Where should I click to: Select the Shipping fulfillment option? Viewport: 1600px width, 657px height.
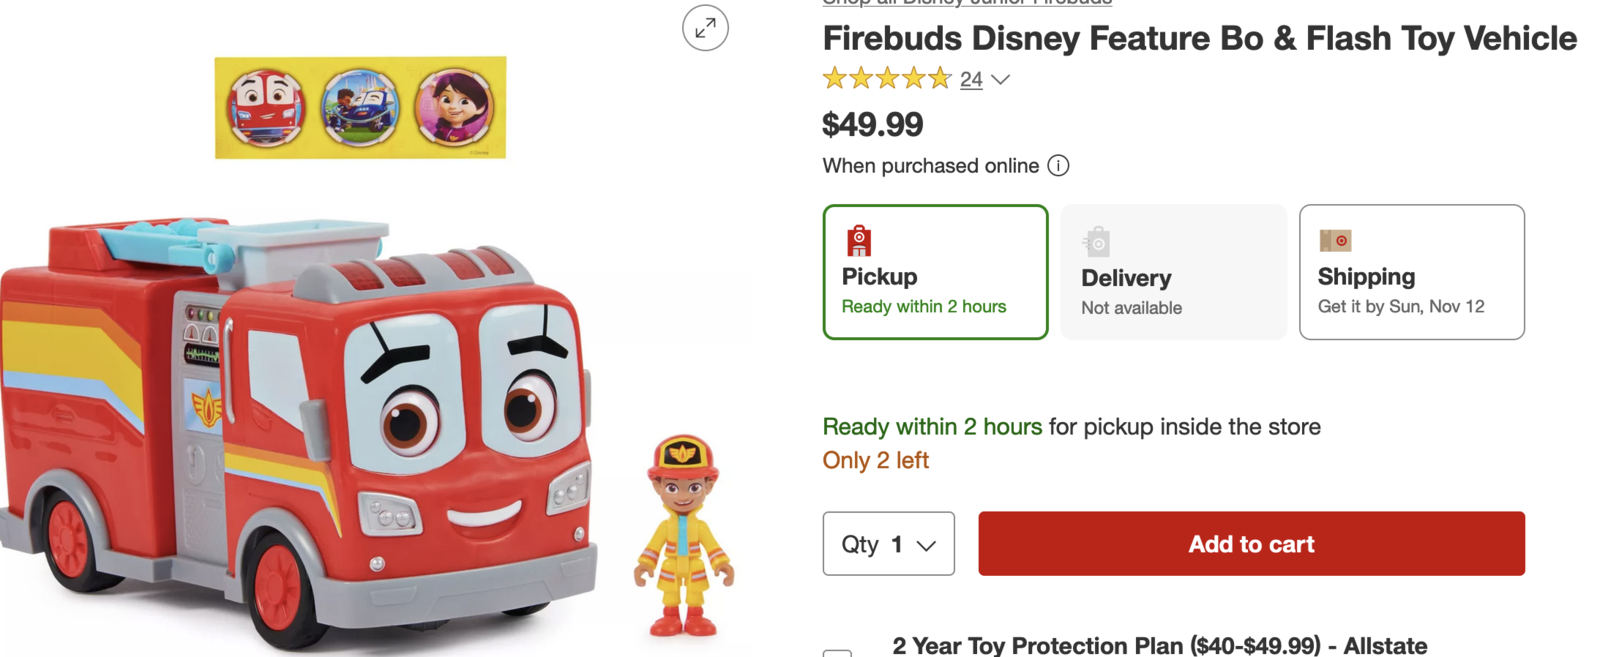click(1411, 272)
